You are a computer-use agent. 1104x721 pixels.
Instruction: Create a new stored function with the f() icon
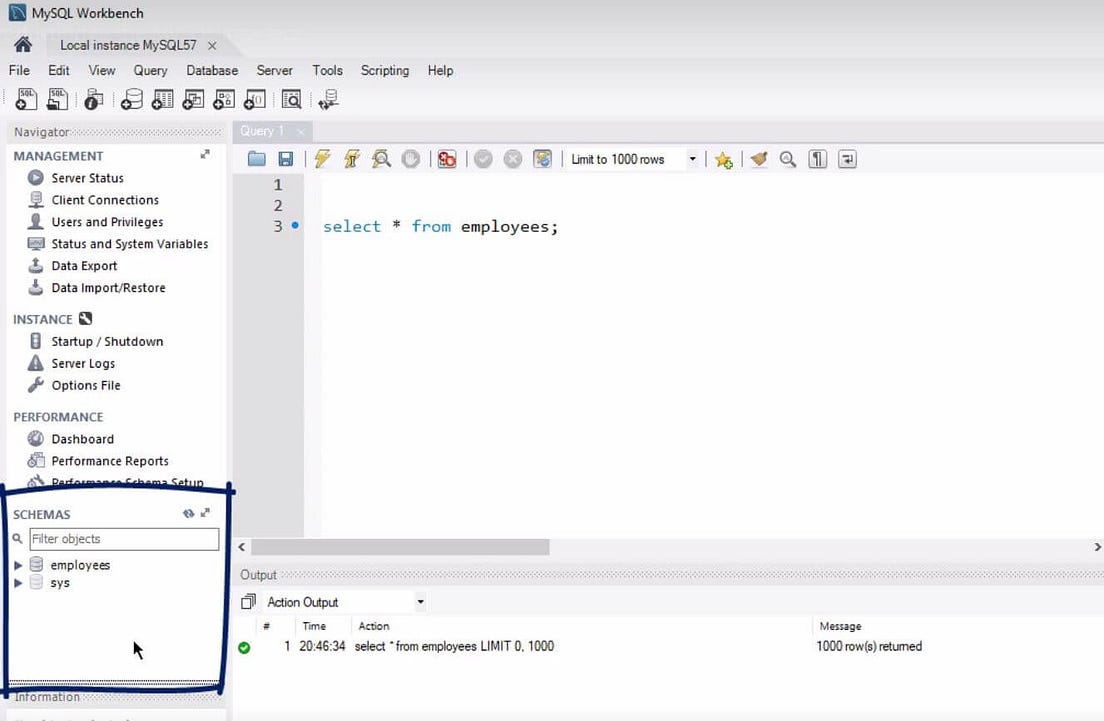253,99
